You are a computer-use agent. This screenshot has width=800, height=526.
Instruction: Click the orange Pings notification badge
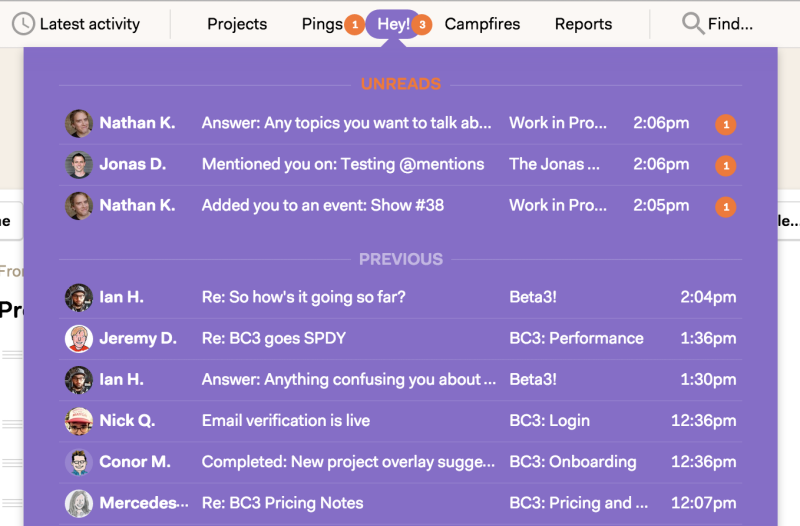click(x=354, y=25)
